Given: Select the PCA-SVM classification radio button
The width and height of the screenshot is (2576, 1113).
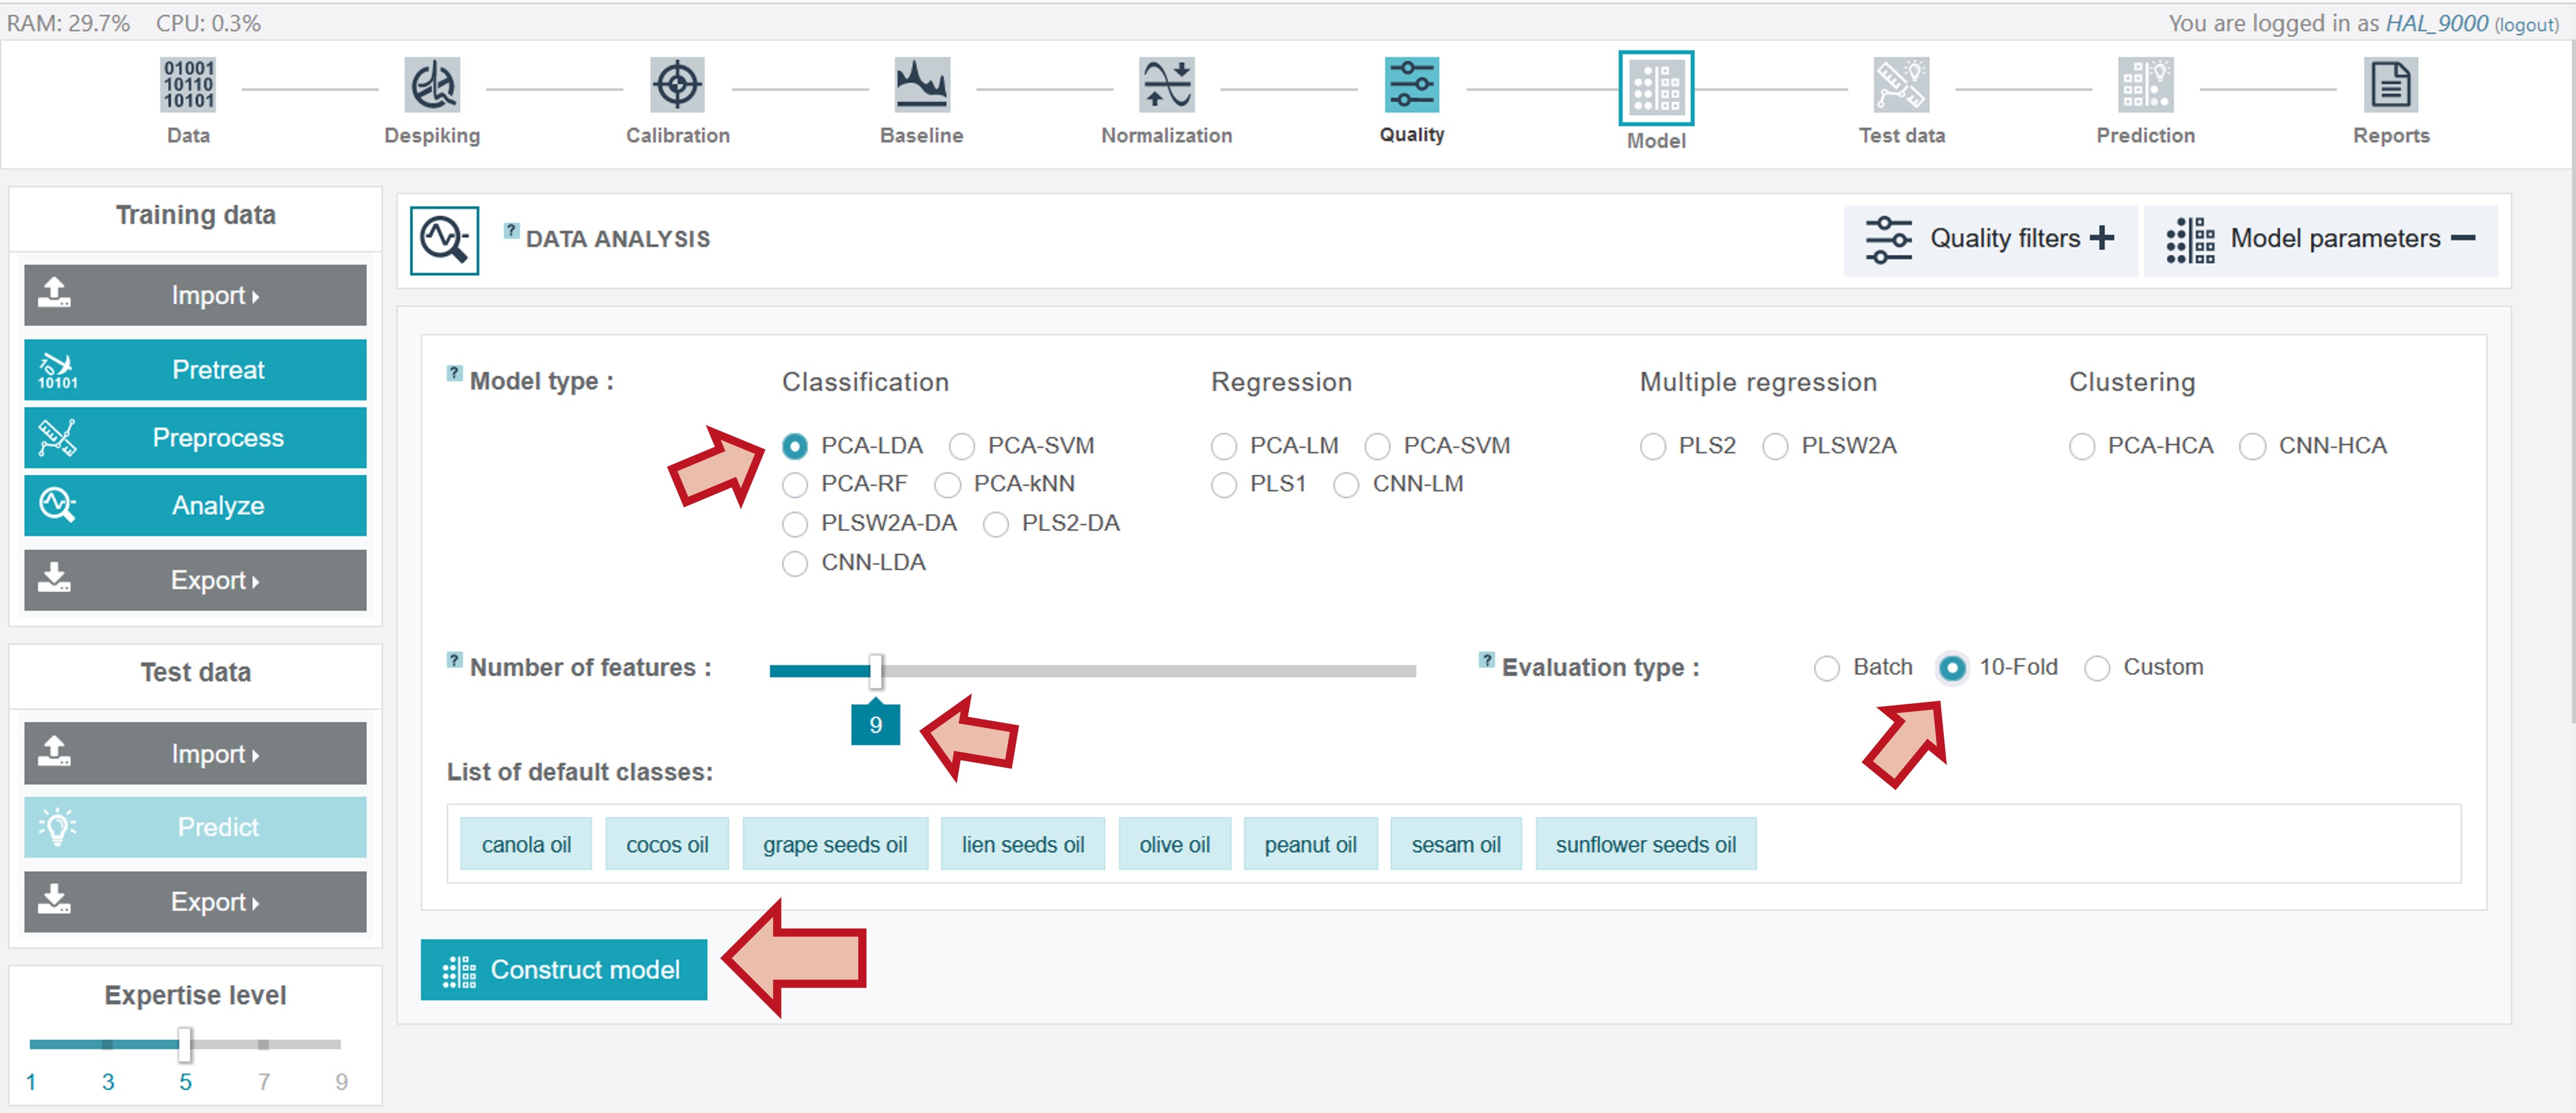Looking at the screenshot, I should click(x=962, y=446).
